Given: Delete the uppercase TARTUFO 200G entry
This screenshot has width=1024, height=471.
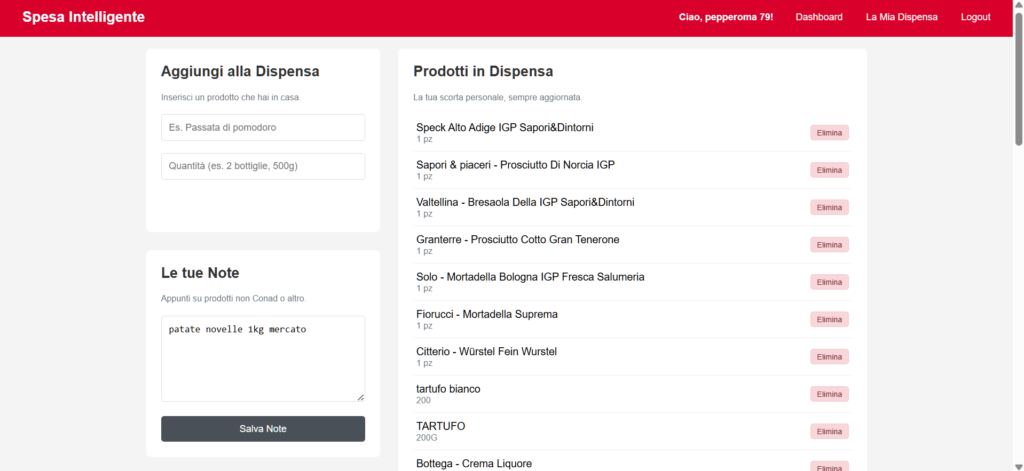Looking at the screenshot, I should tap(829, 431).
